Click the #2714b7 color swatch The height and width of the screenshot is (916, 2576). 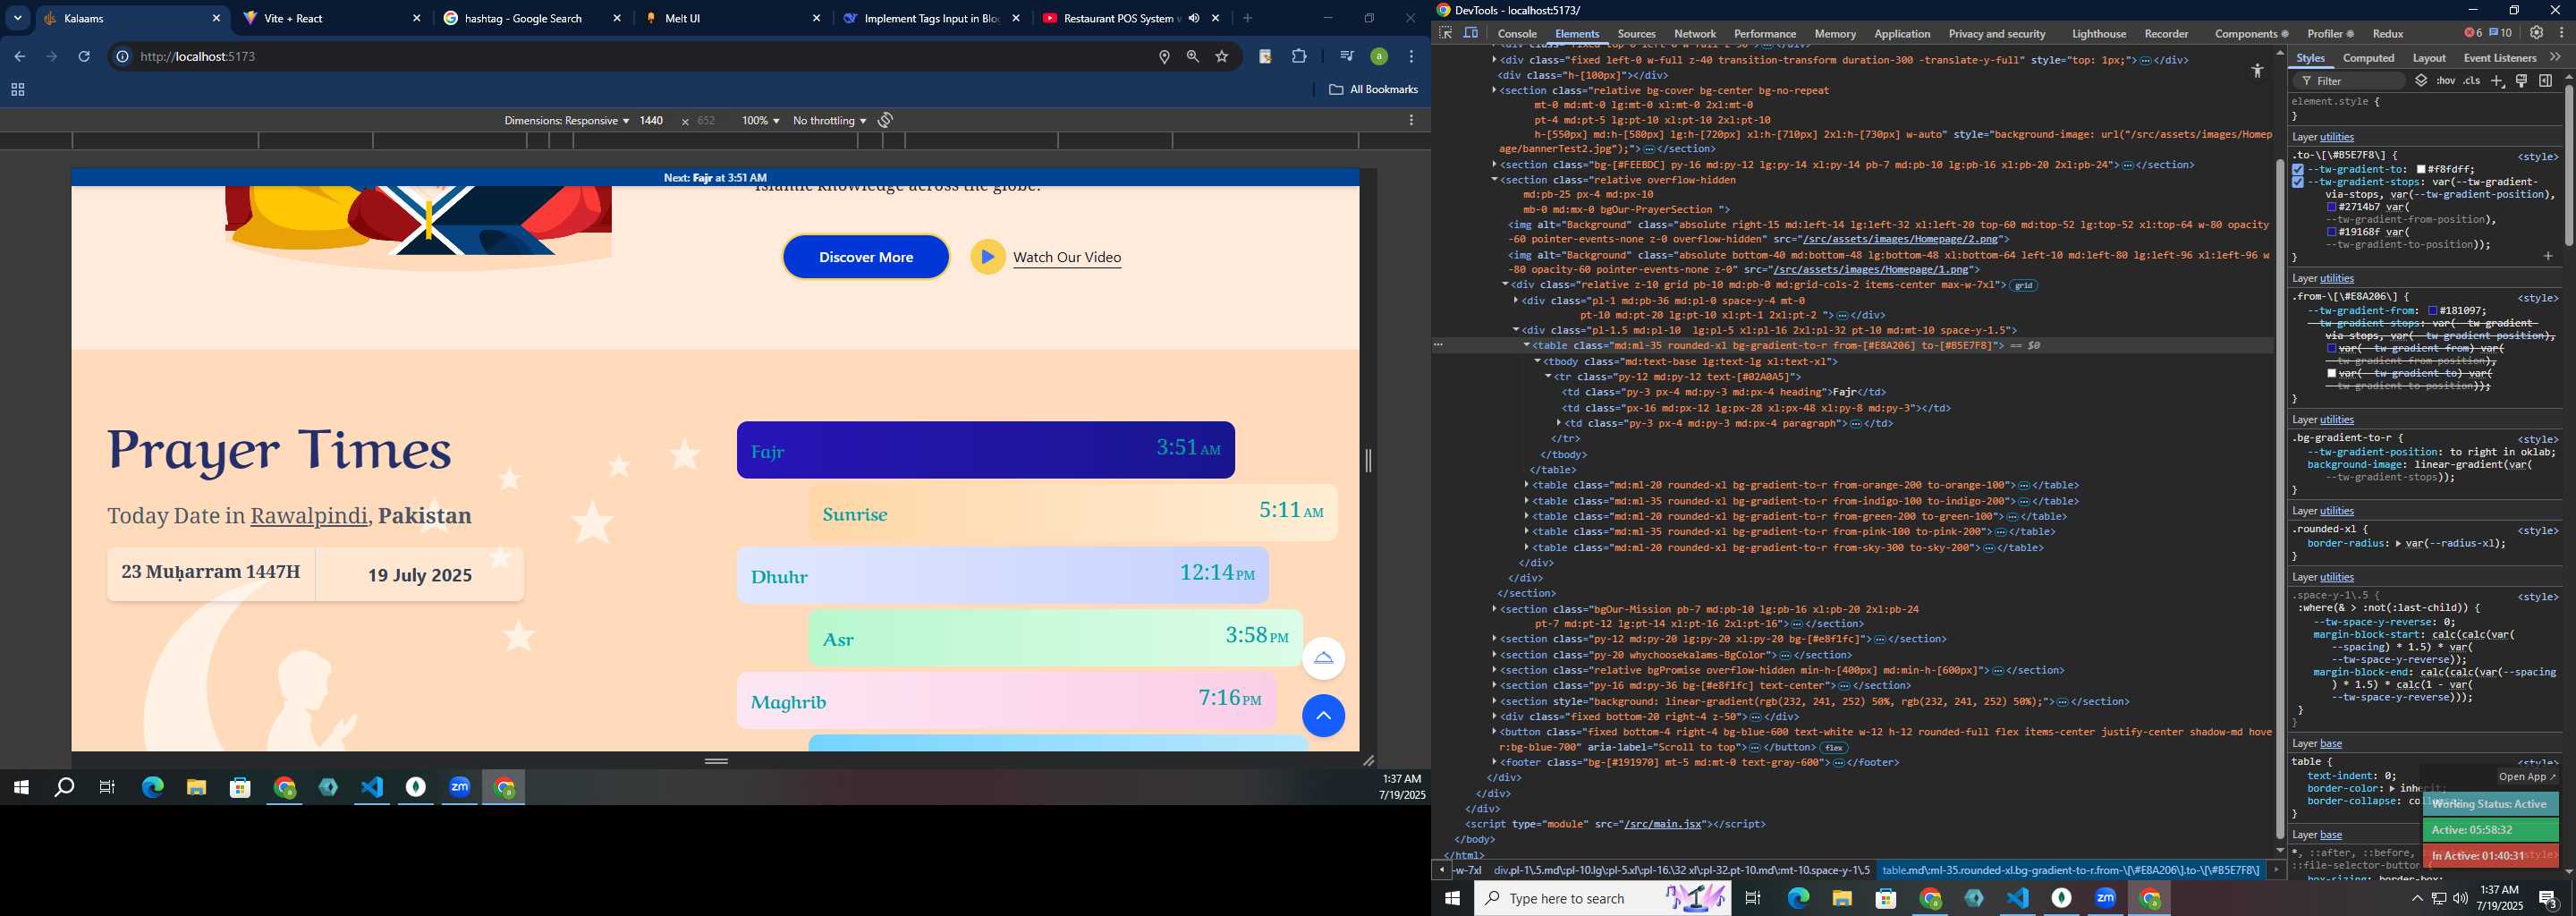pos(2332,207)
